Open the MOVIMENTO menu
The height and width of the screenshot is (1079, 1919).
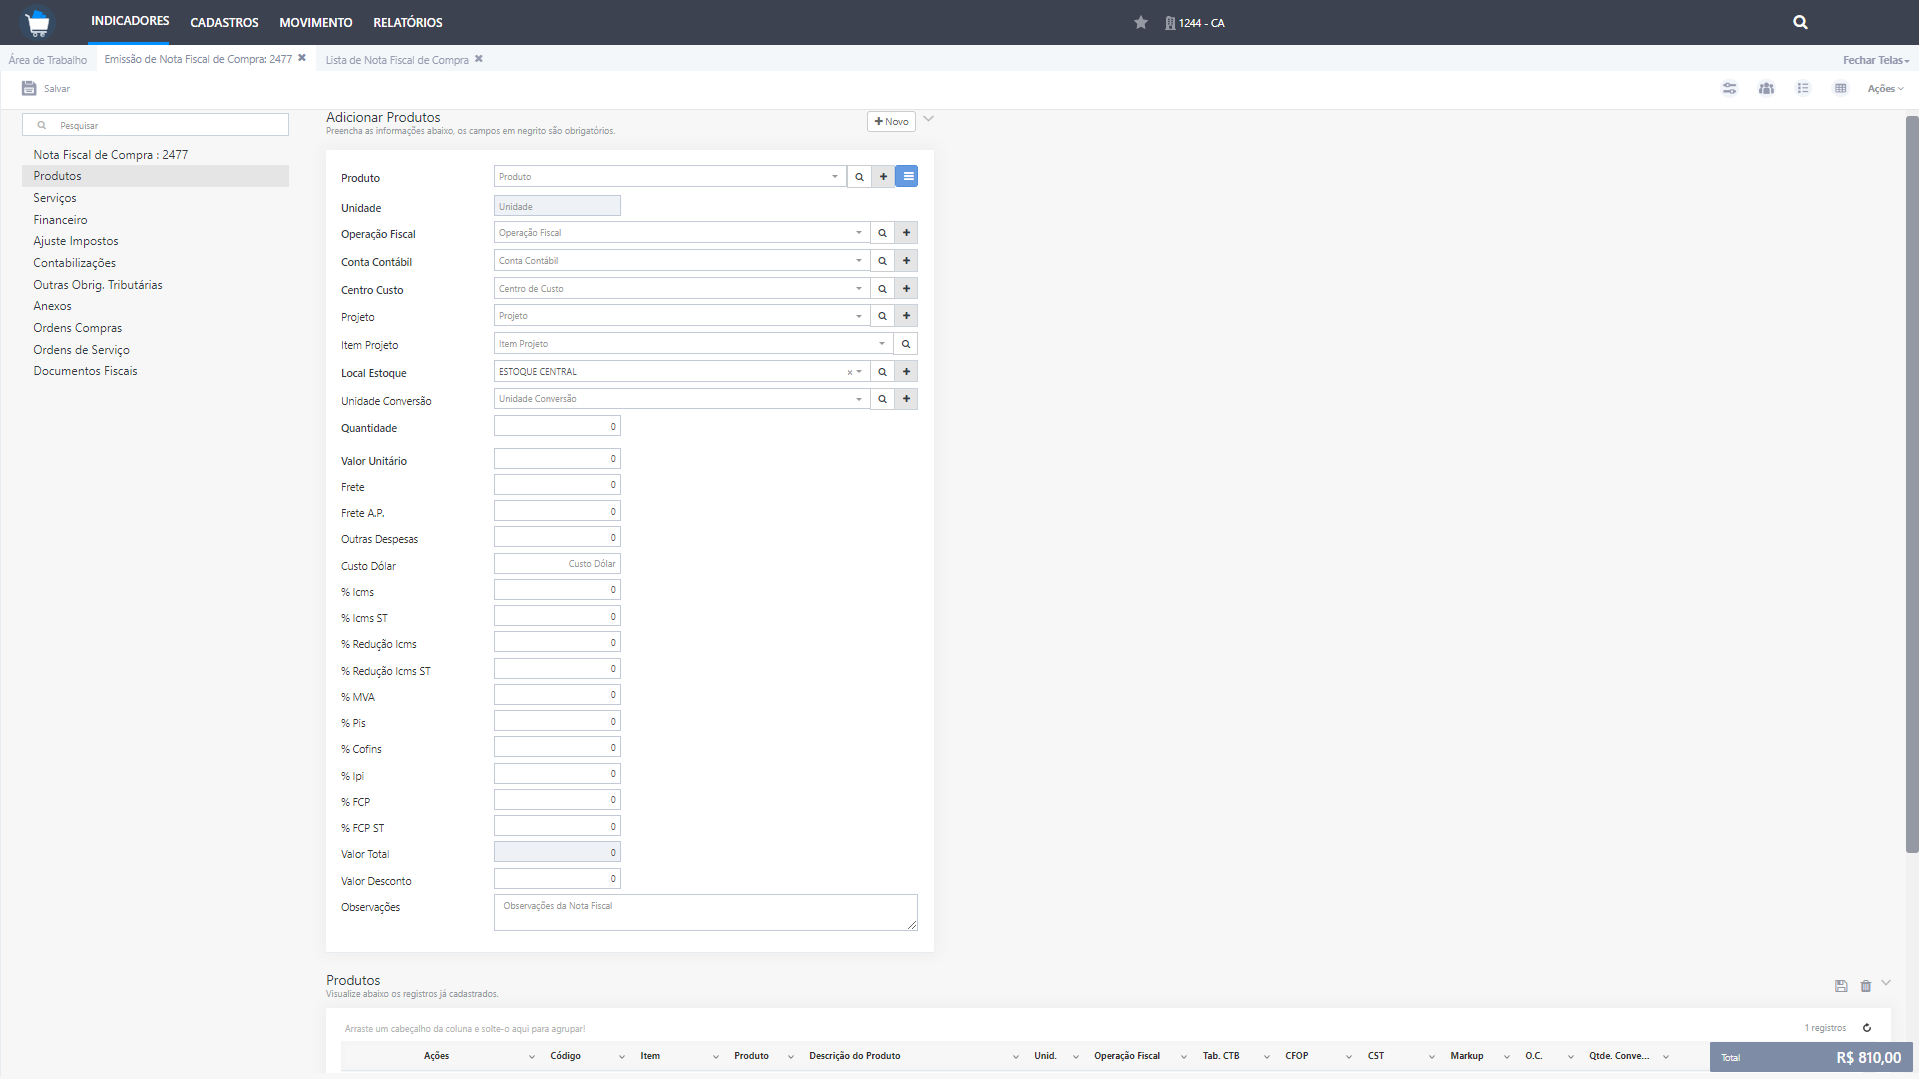pyautogui.click(x=316, y=22)
